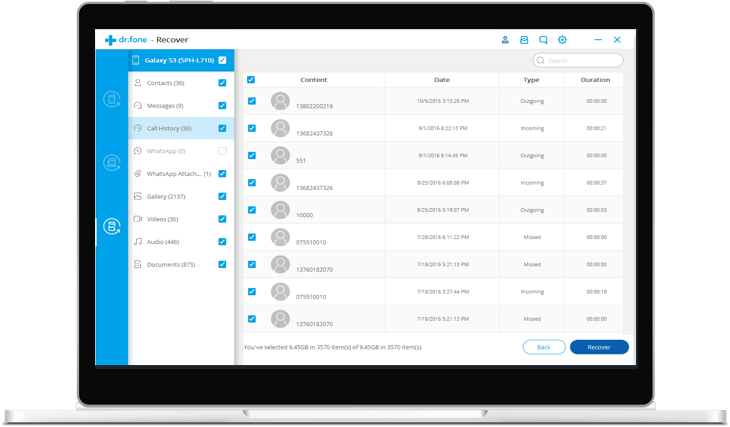
Task: Click the Contacts category icon
Action: click(x=138, y=83)
